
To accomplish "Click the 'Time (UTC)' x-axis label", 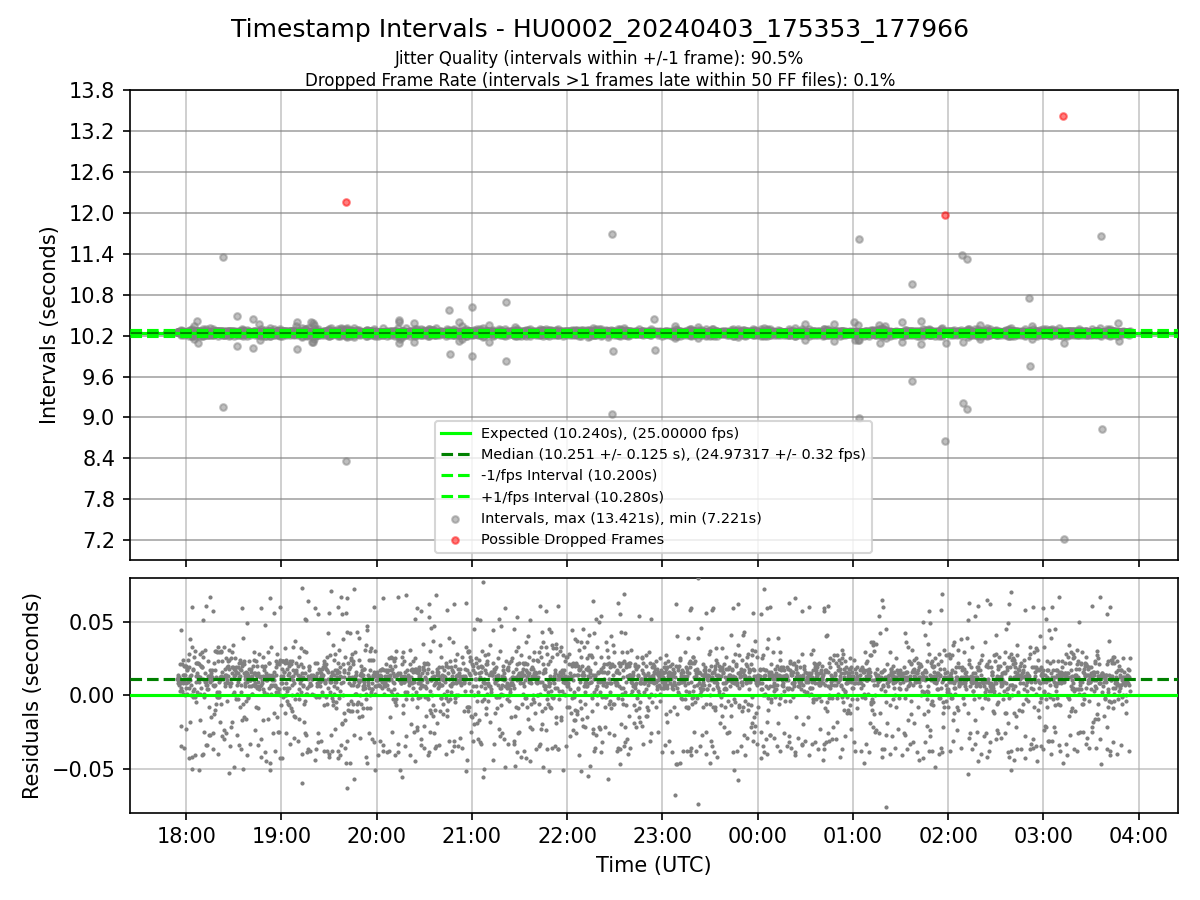I will (x=653, y=865).
